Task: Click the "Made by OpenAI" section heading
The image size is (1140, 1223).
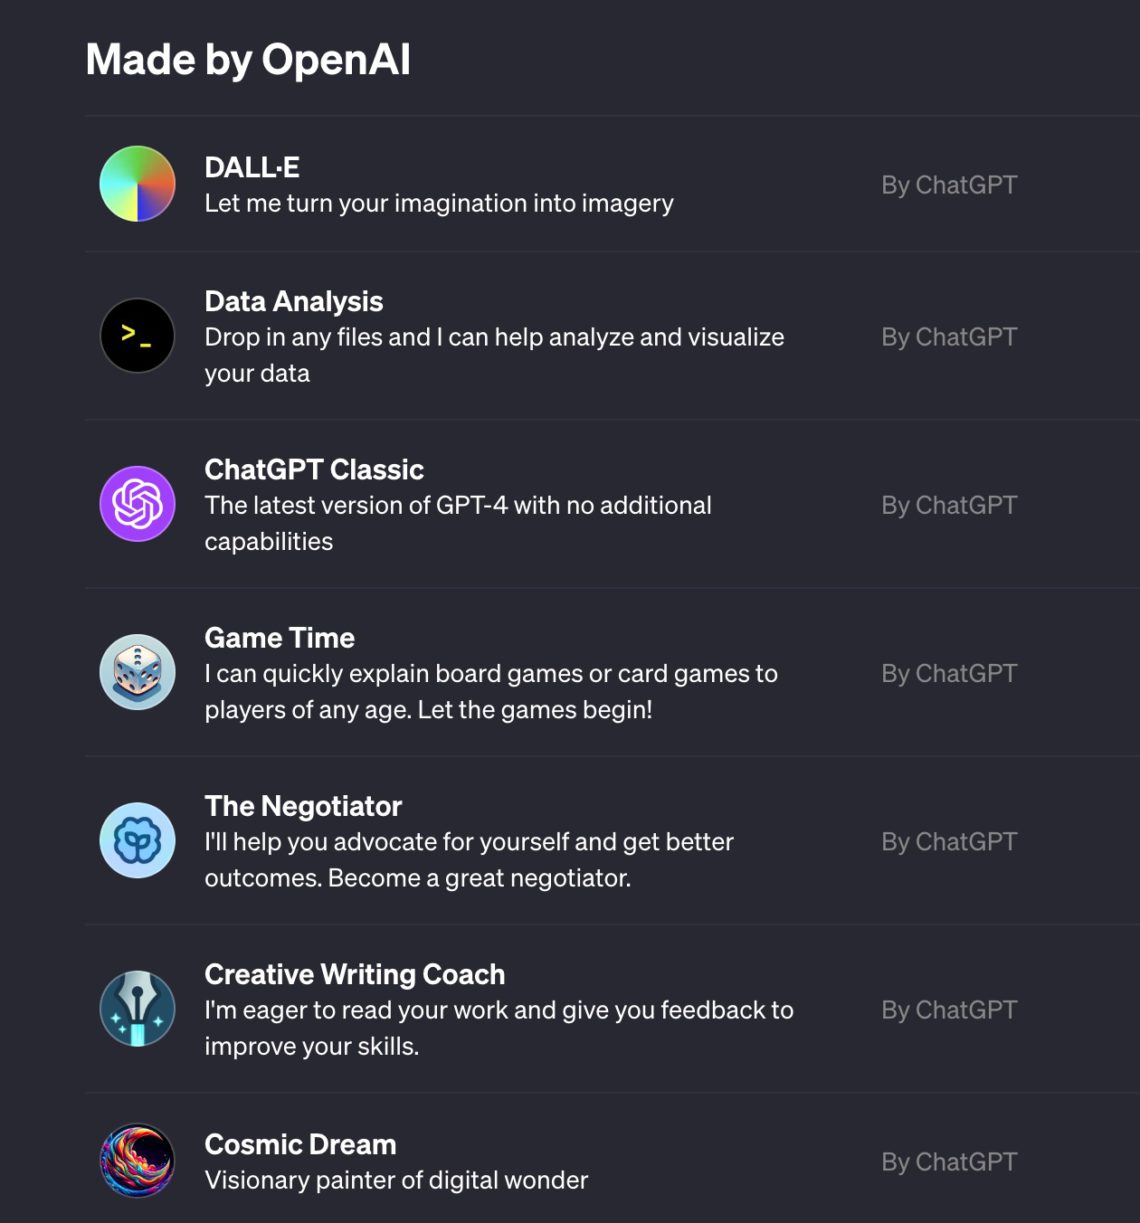Action: (x=248, y=59)
